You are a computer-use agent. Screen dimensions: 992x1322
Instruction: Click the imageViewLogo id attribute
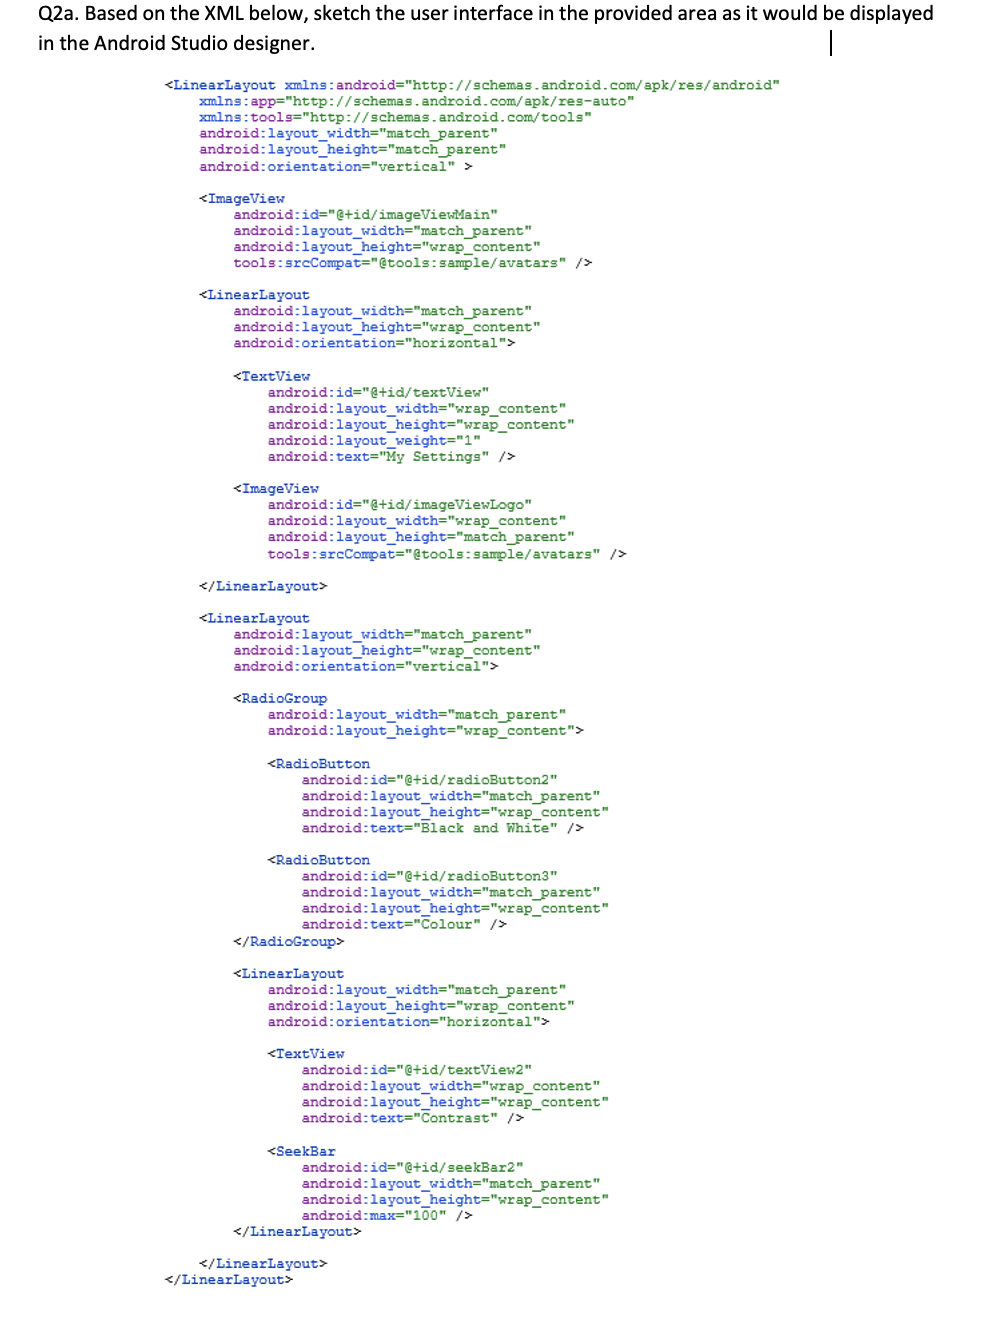(399, 504)
